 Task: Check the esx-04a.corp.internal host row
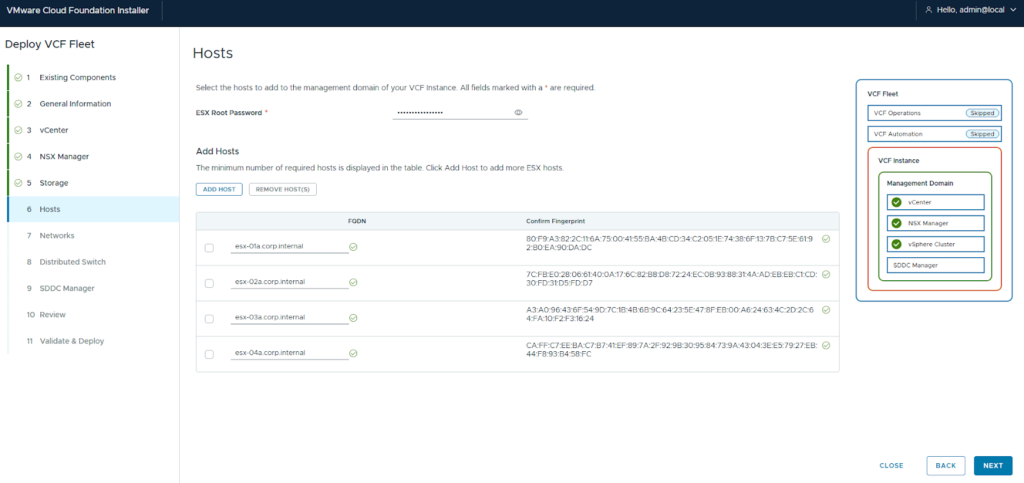pyautogui.click(x=209, y=354)
